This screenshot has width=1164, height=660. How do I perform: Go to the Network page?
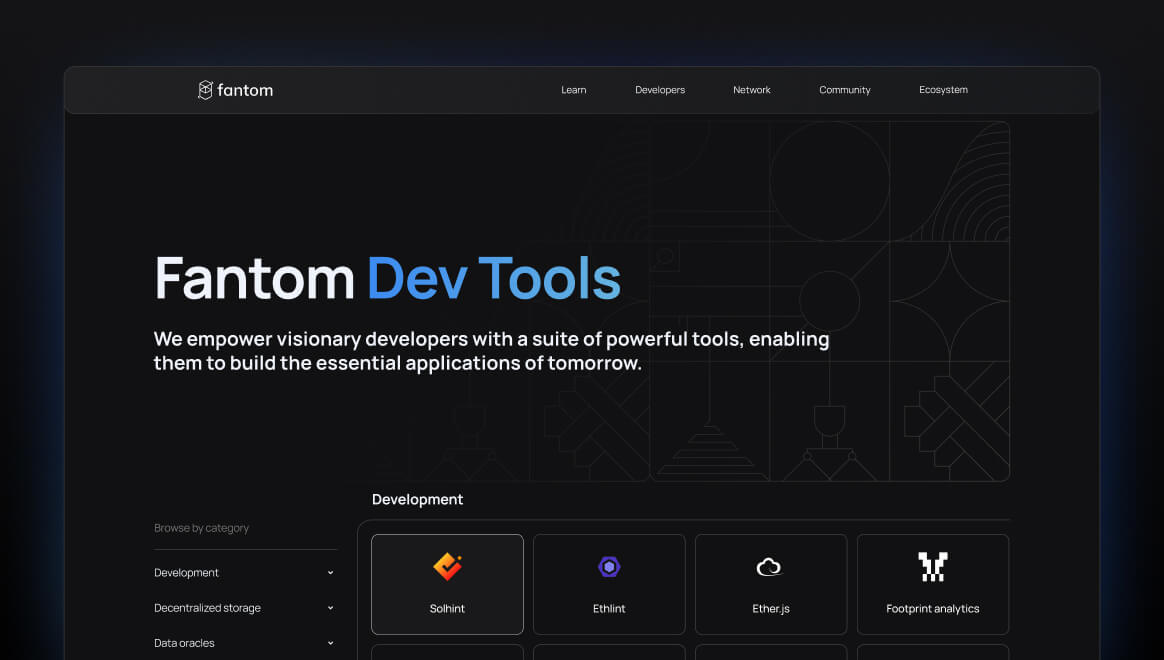coord(751,89)
